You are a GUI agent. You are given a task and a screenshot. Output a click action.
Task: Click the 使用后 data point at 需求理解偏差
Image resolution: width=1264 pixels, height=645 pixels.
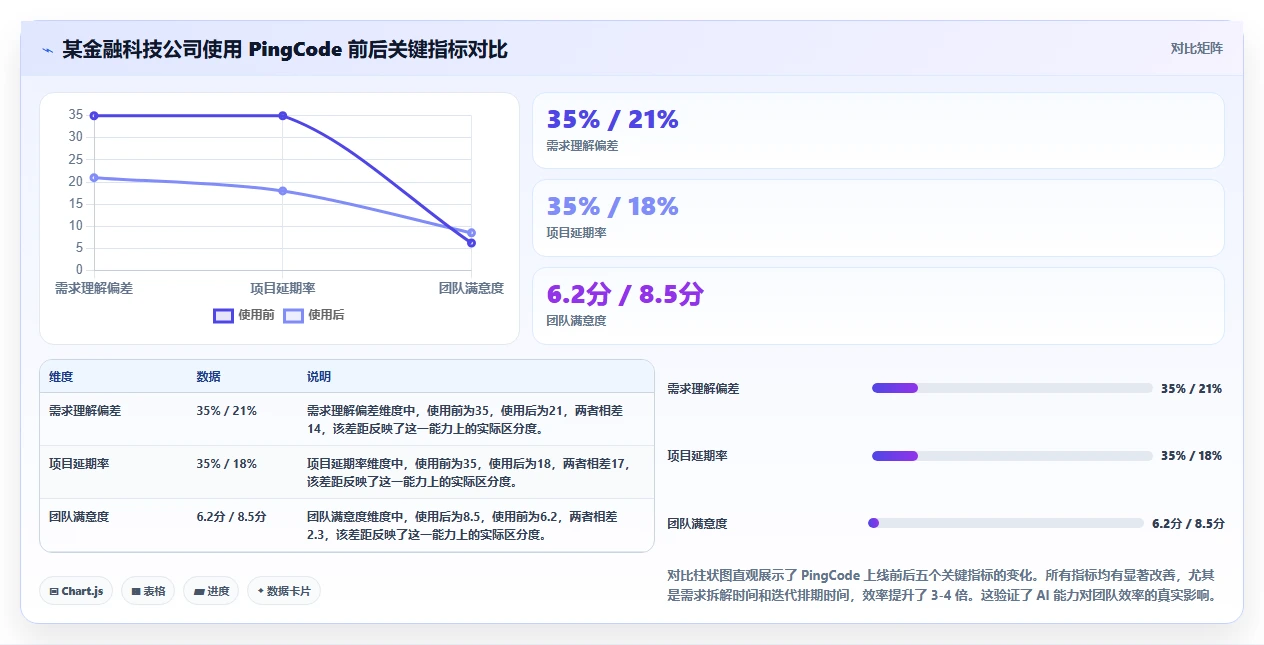tap(94, 178)
